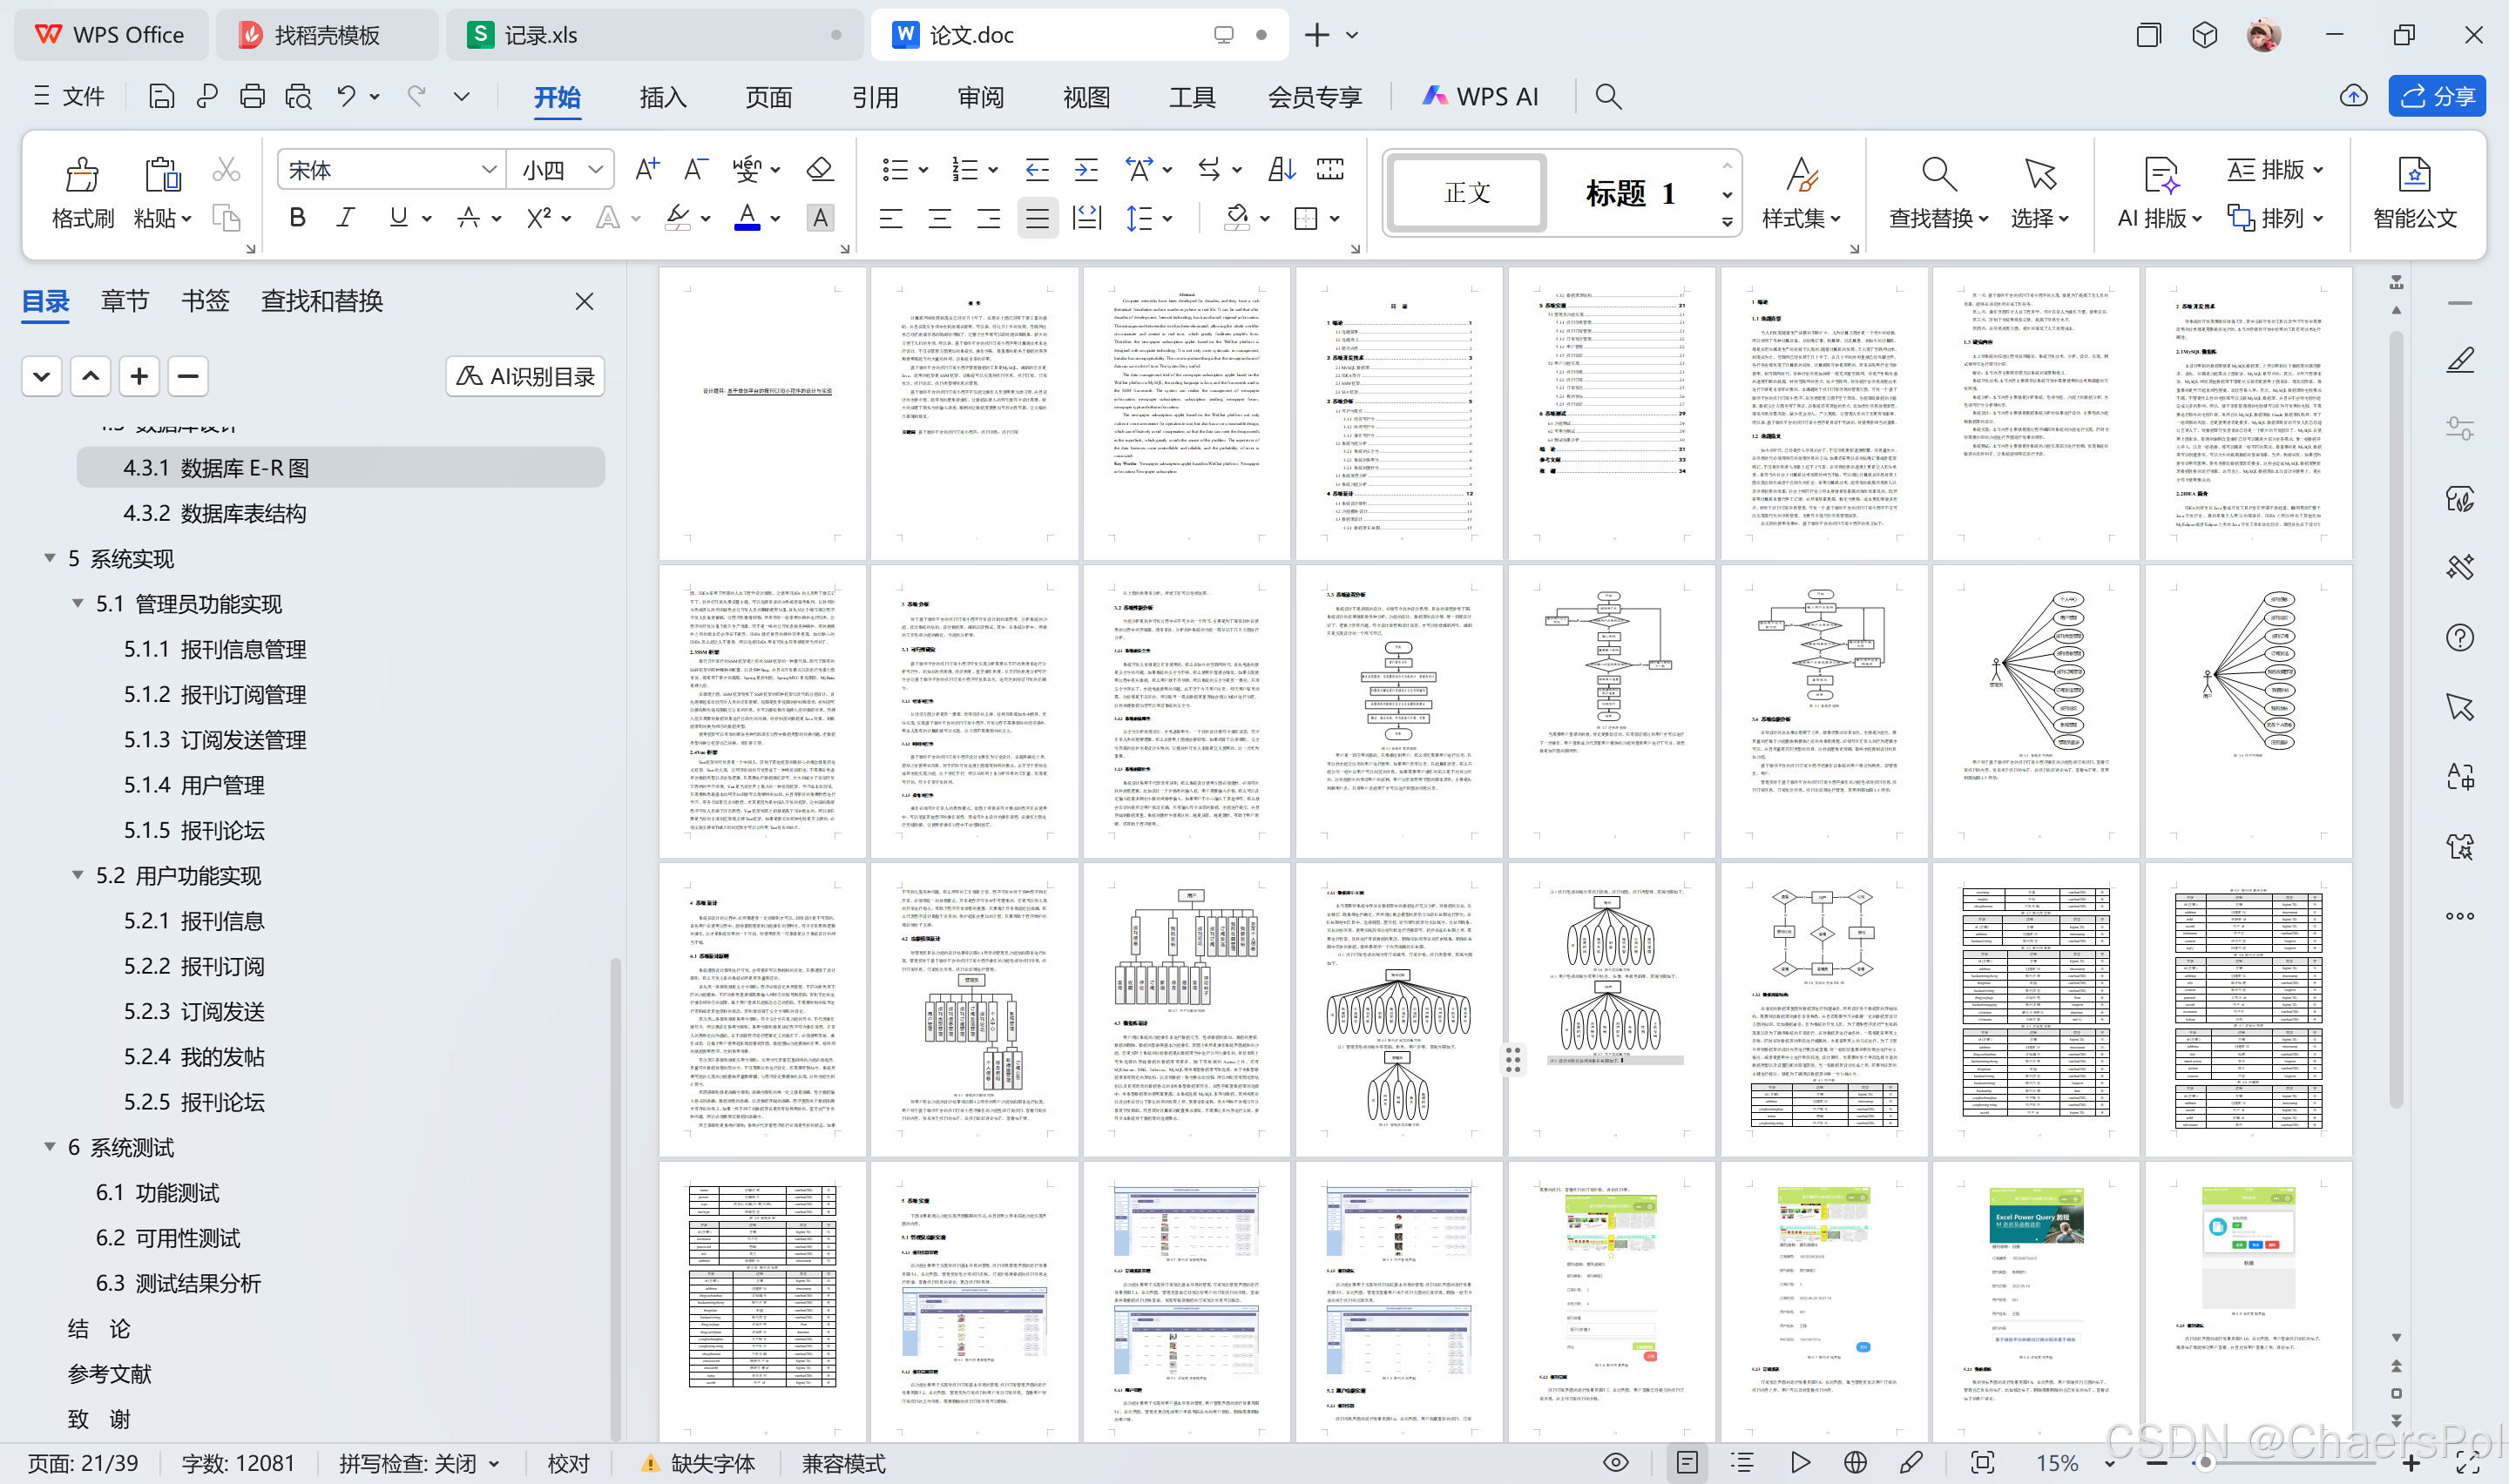Image resolution: width=2509 pixels, height=1484 pixels.
Task: Click the Decrease indent icon
Action: pyautogui.click(x=1037, y=169)
